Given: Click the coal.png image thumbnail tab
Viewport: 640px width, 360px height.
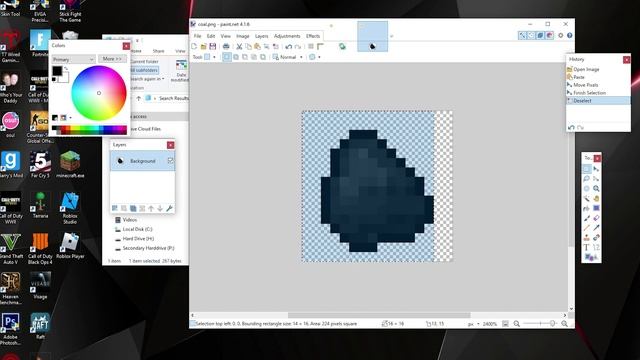Looking at the screenshot, I should [373, 36].
